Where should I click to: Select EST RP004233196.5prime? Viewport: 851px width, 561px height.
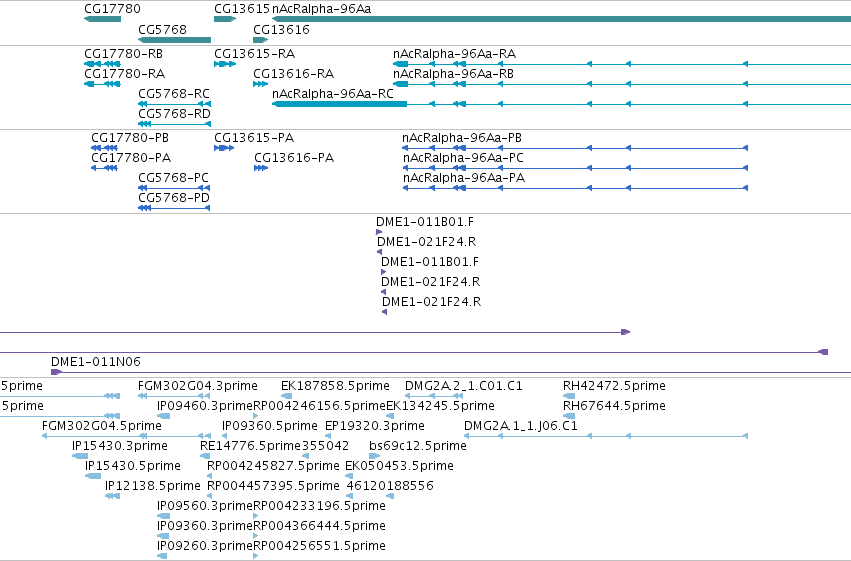(320, 506)
